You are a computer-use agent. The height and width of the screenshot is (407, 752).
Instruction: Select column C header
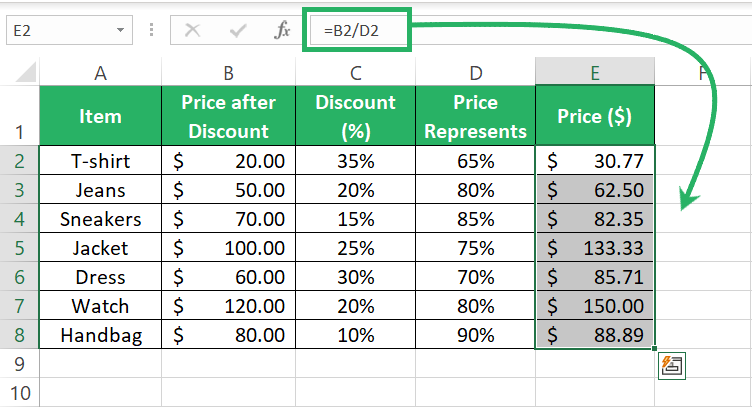[355, 72]
